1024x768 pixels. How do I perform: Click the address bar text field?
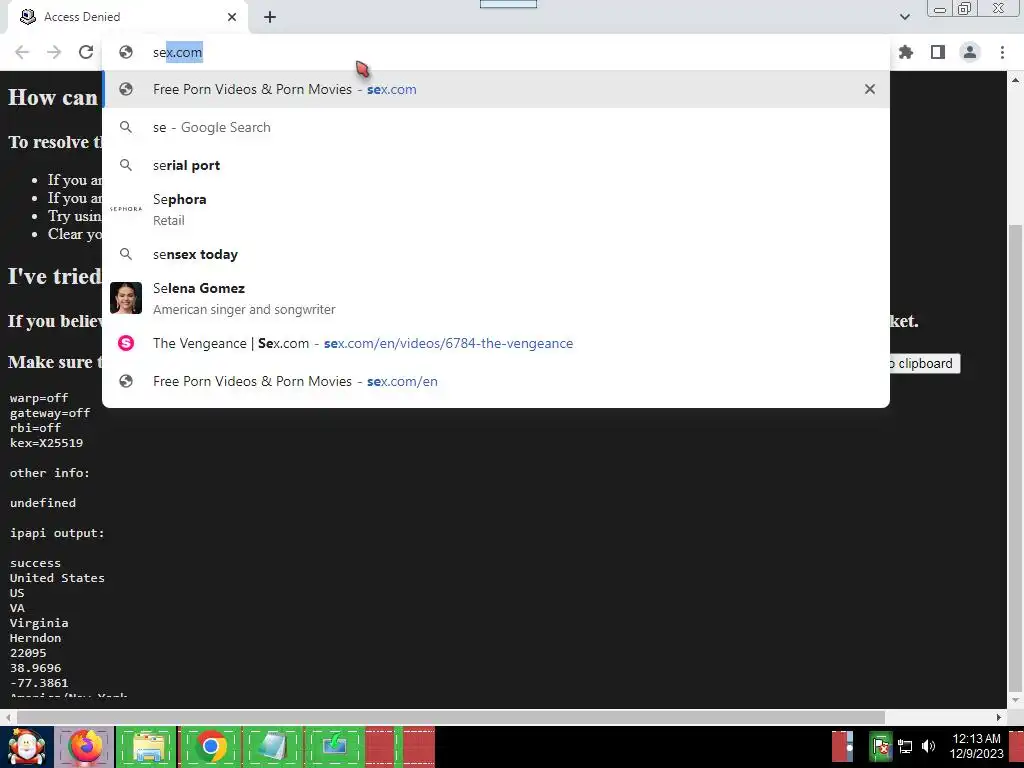coord(496,52)
